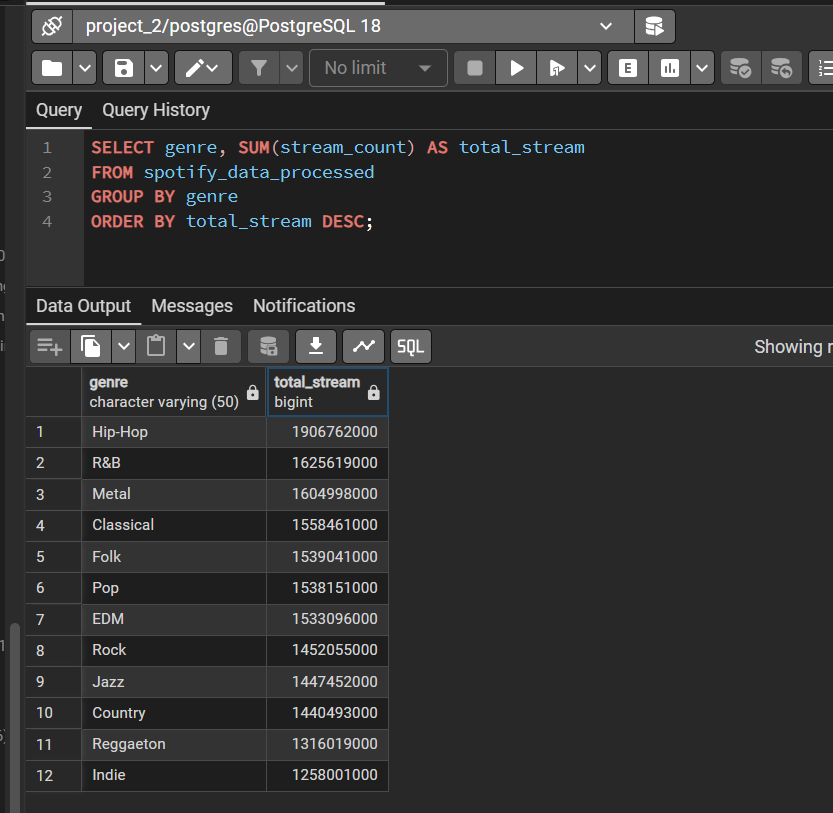Viewport: 833px width, 813px height.
Task: Select the cell with value 1316019000
Action: [x=327, y=744]
